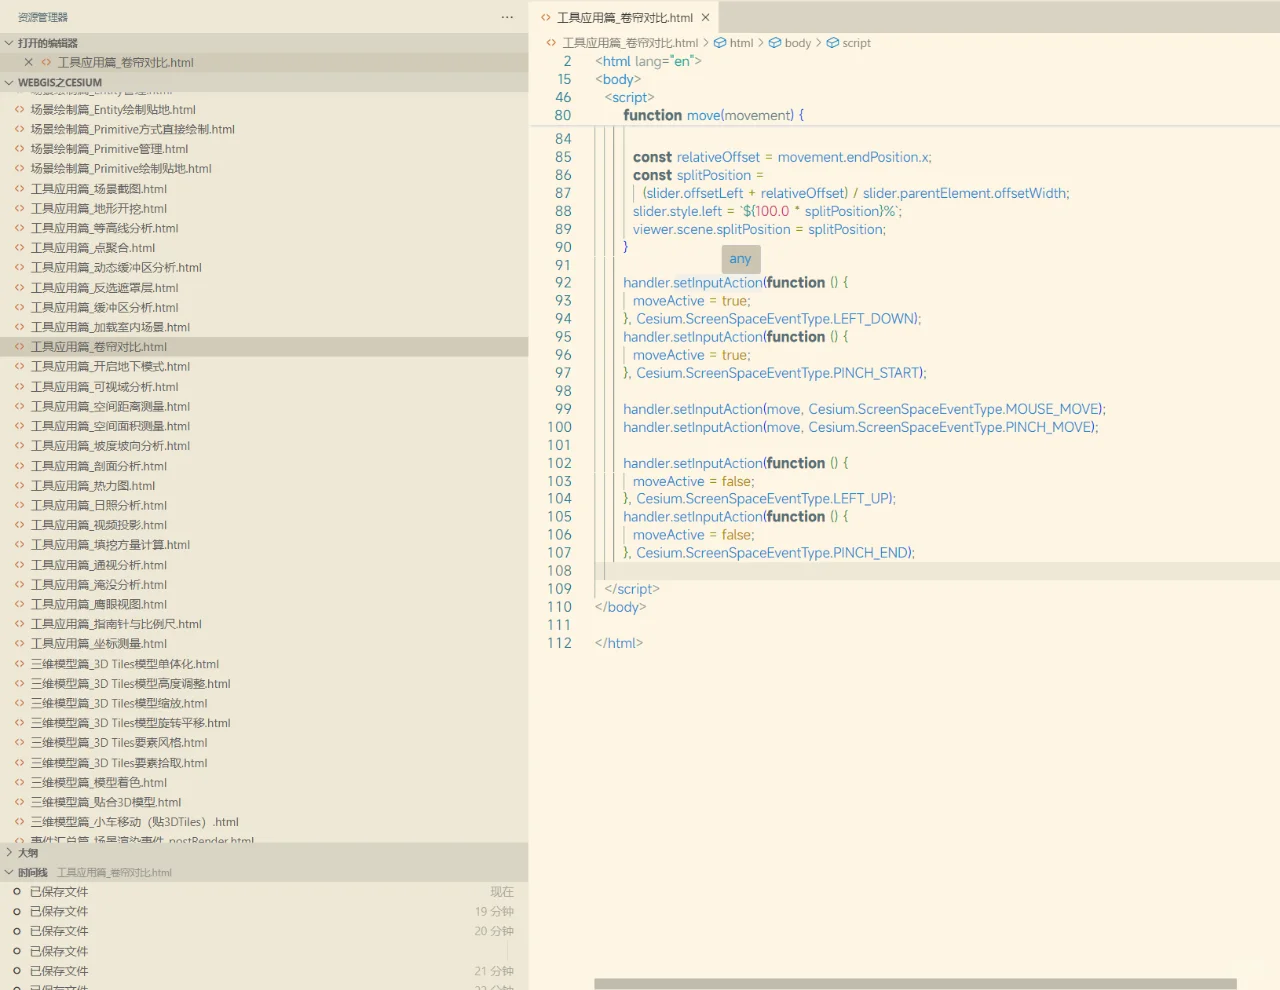Click the circle icon of the 19 分钟 timeline entry
This screenshot has width=1280, height=990.
coord(17,912)
